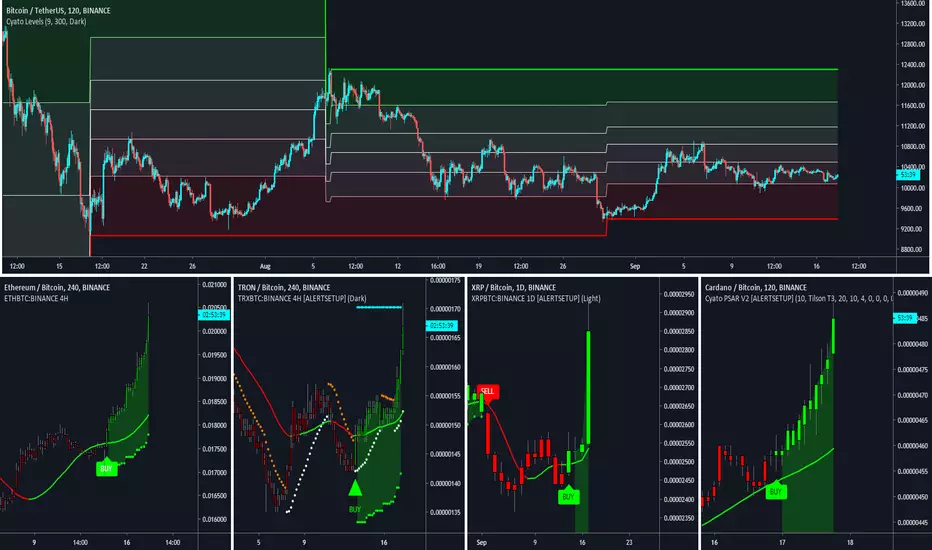Click 0.00002350 on XRP price axis
This screenshot has height=550, width=932.
point(679,518)
